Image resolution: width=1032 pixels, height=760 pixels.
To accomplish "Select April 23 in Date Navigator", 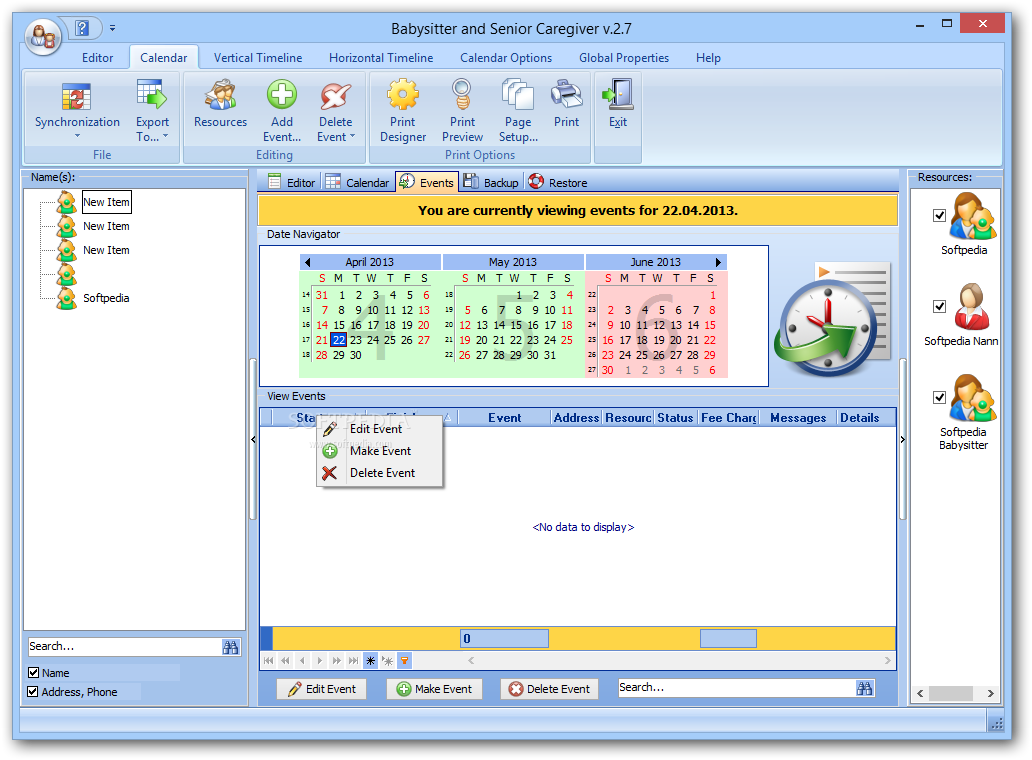I will [x=355, y=340].
